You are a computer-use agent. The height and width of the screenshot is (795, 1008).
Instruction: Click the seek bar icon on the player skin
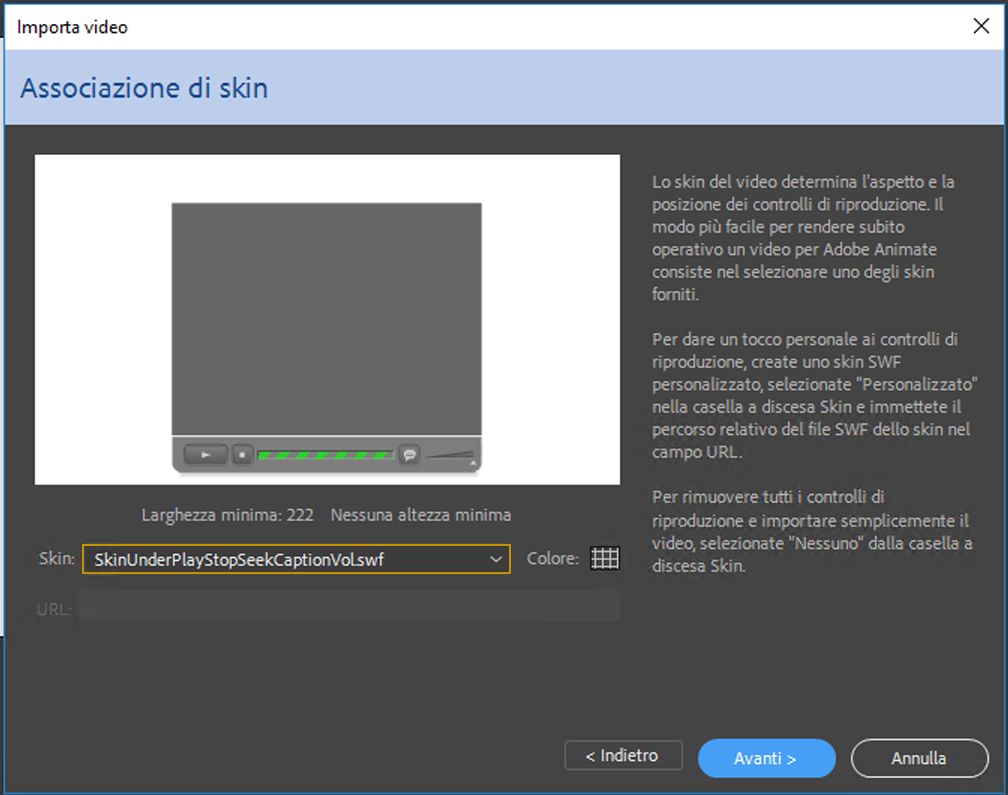[325, 455]
